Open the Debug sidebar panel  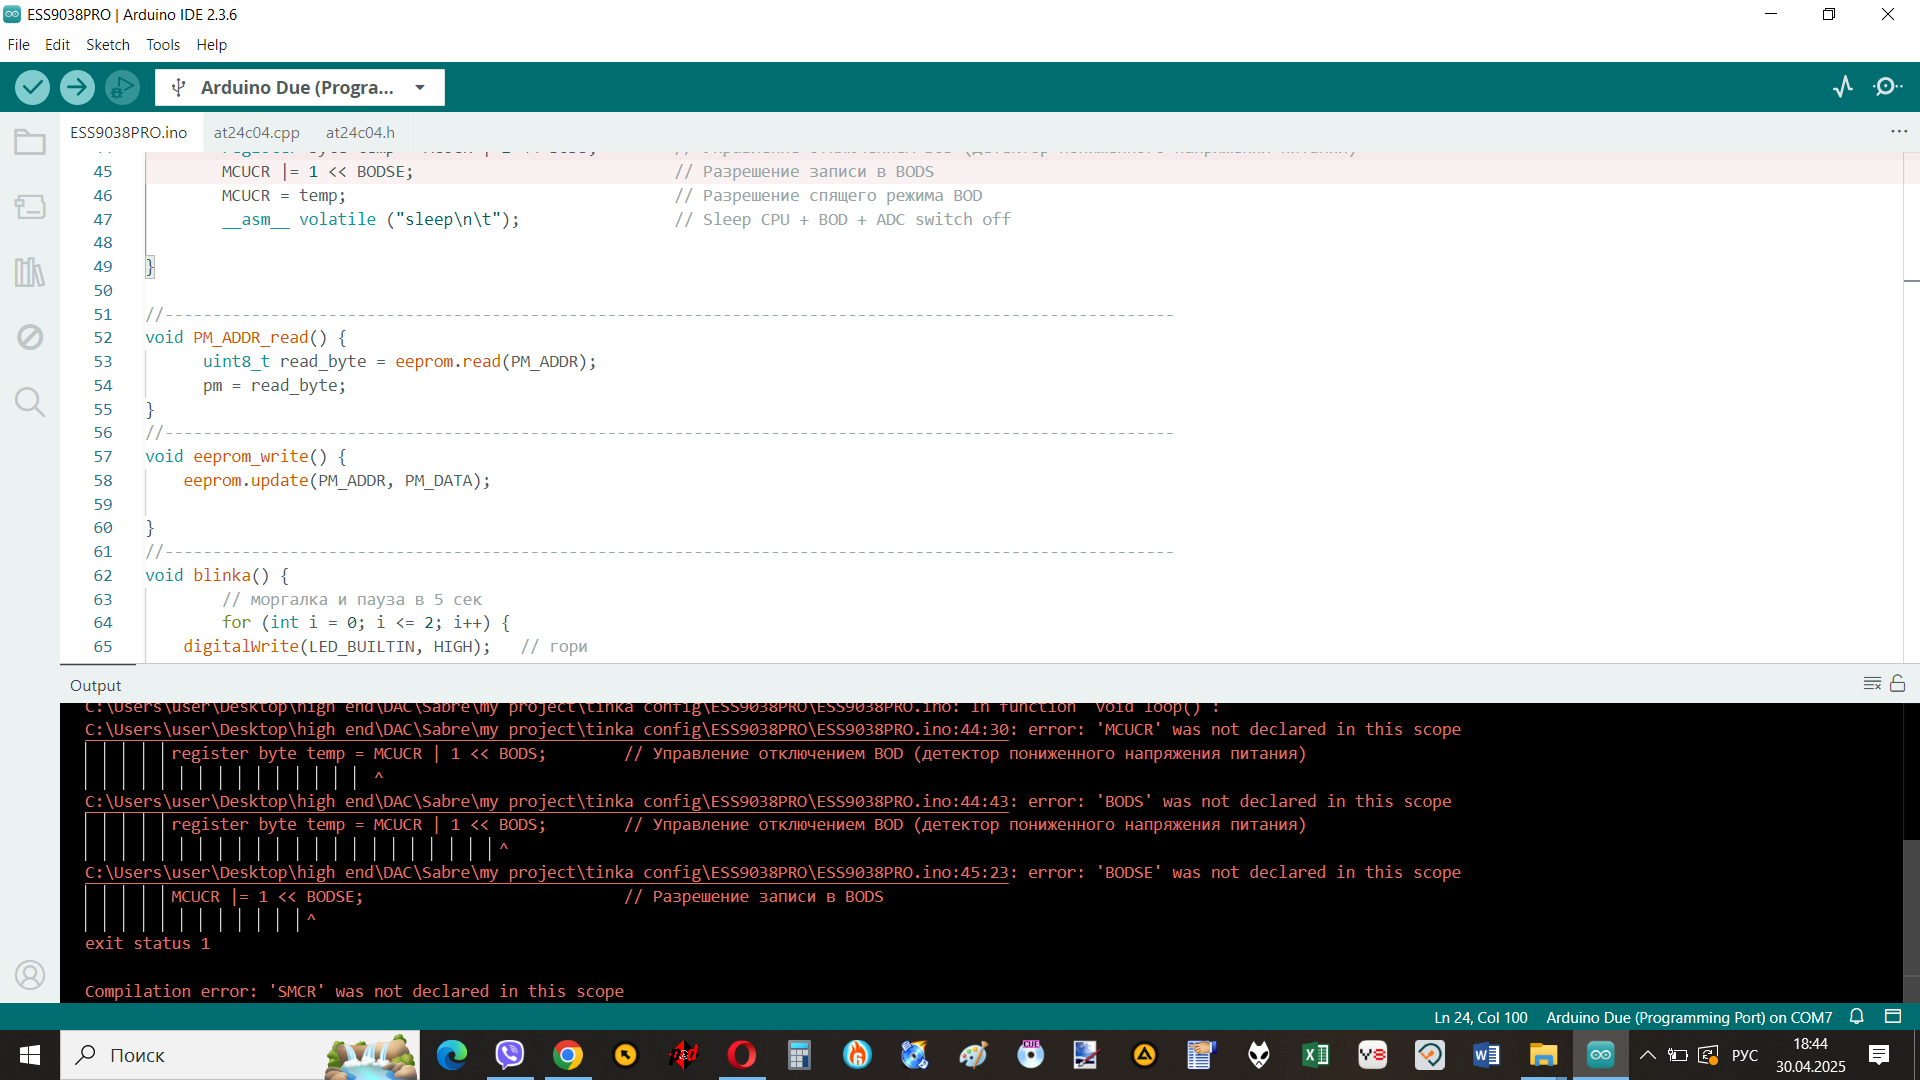(30, 337)
